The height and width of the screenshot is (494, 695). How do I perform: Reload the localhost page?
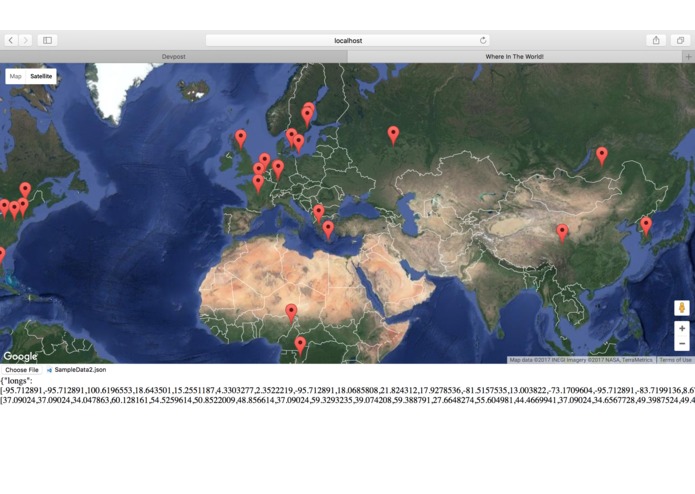click(483, 40)
